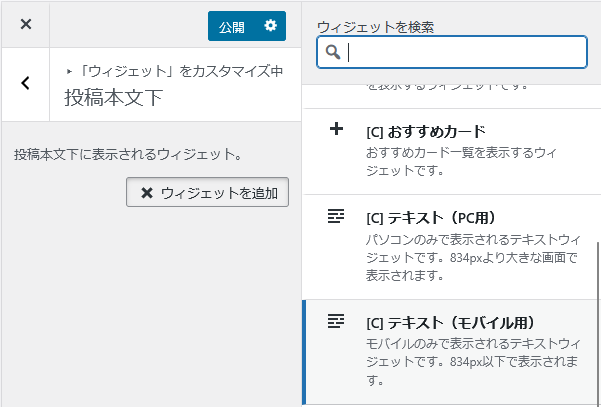Click the ウィジェットを追加 button

click(208, 193)
